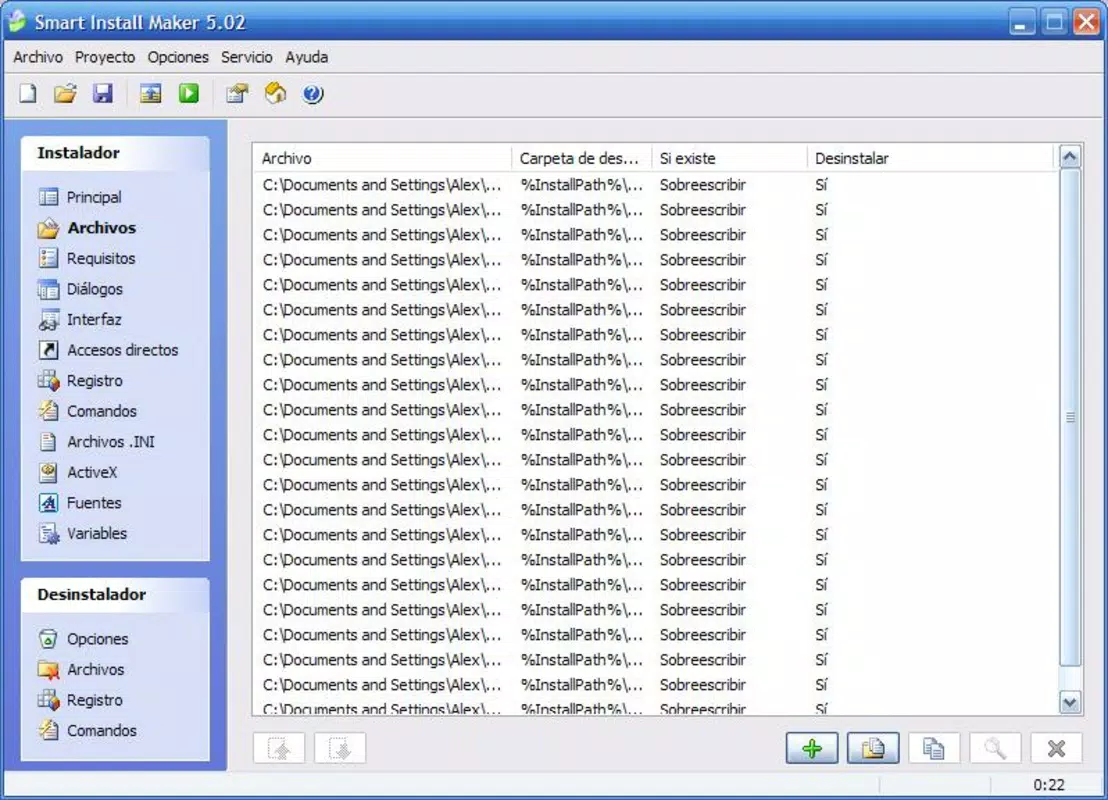Image resolution: width=1108 pixels, height=800 pixels.
Task: Open the Diálogos section
Action: click(81, 289)
